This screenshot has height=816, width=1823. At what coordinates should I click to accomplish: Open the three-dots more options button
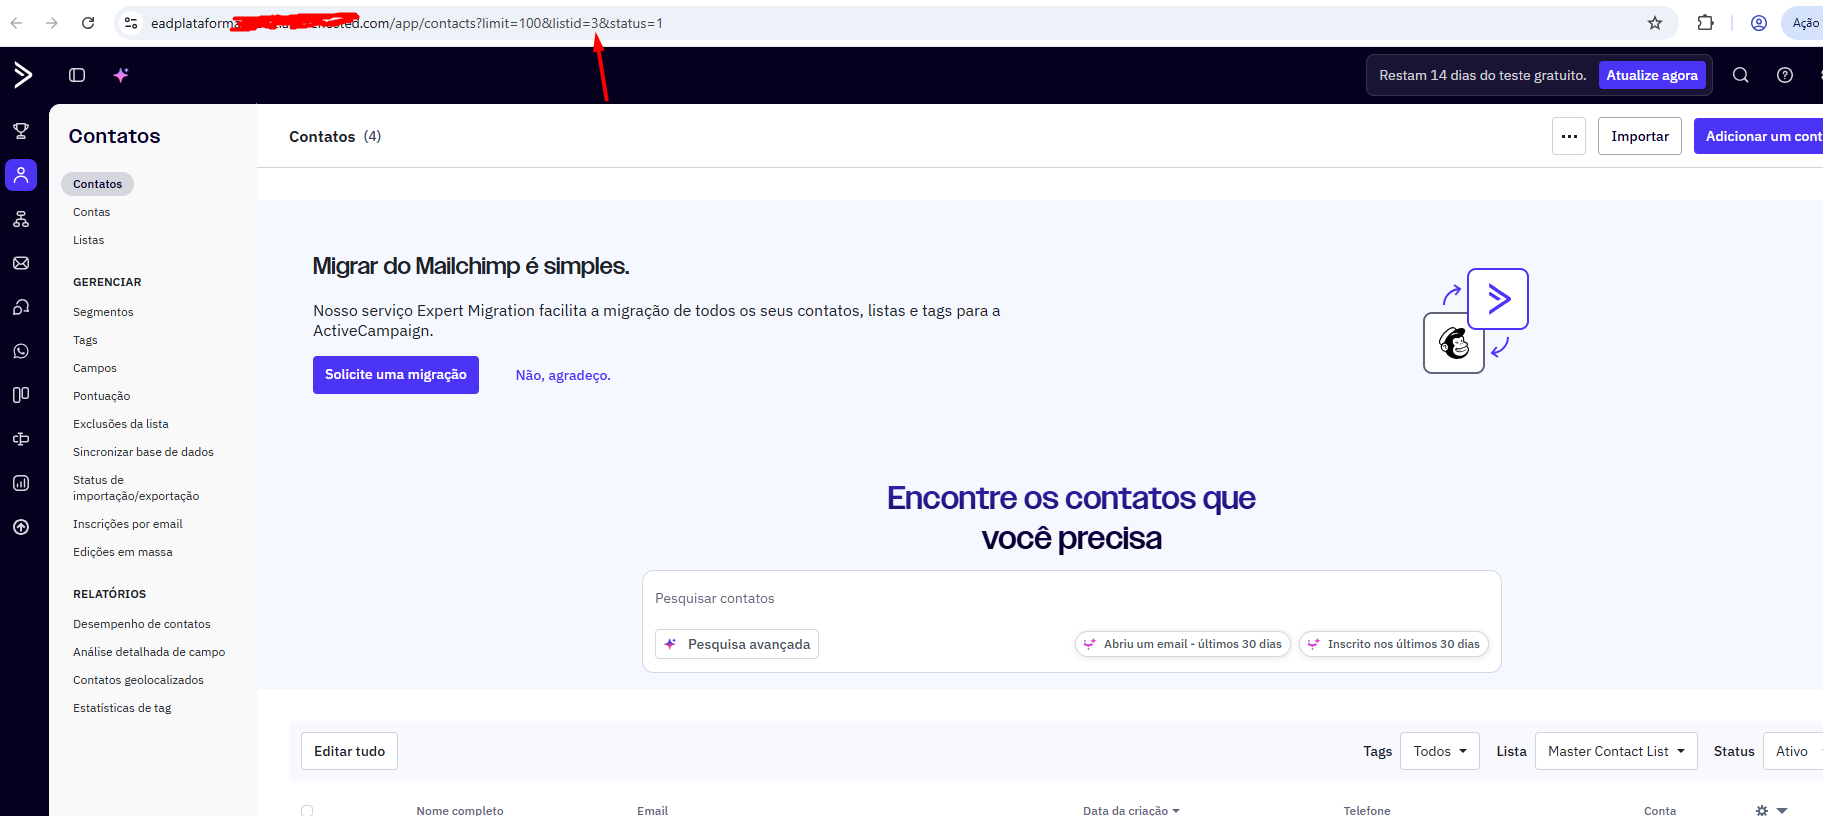[x=1569, y=136]
